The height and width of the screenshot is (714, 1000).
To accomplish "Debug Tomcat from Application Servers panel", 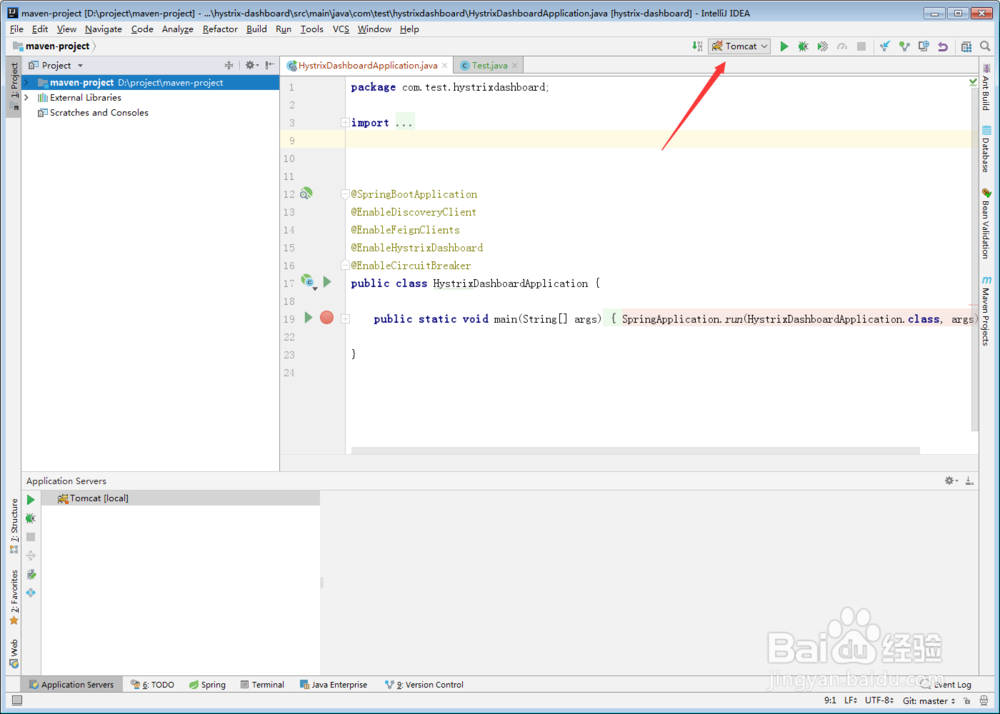I will [x=31, y=518].
